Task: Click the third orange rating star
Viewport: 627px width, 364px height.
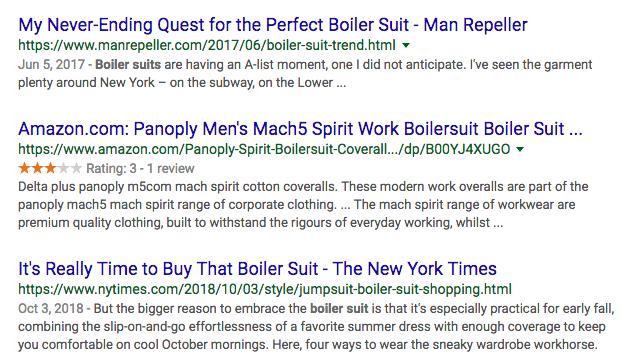Action: [50, 168]
